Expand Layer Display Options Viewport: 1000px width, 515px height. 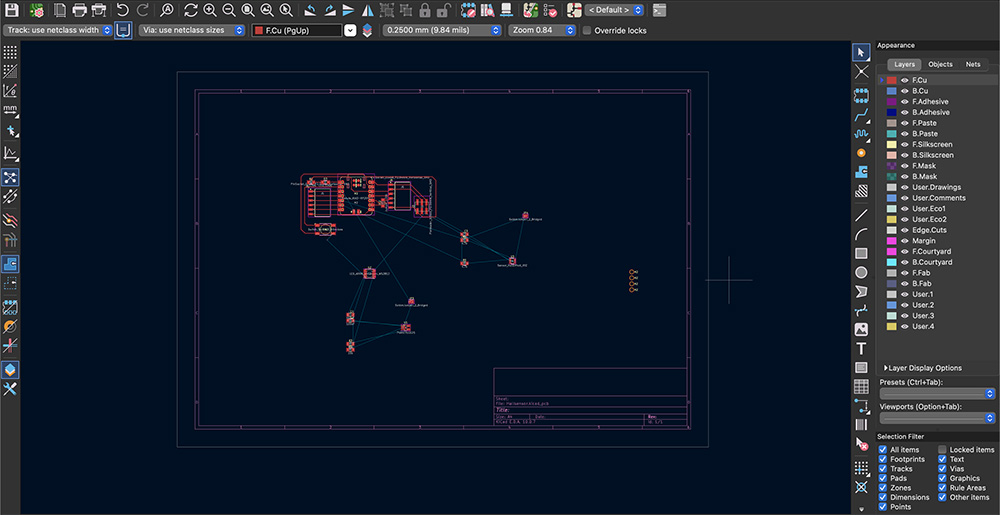922,368
